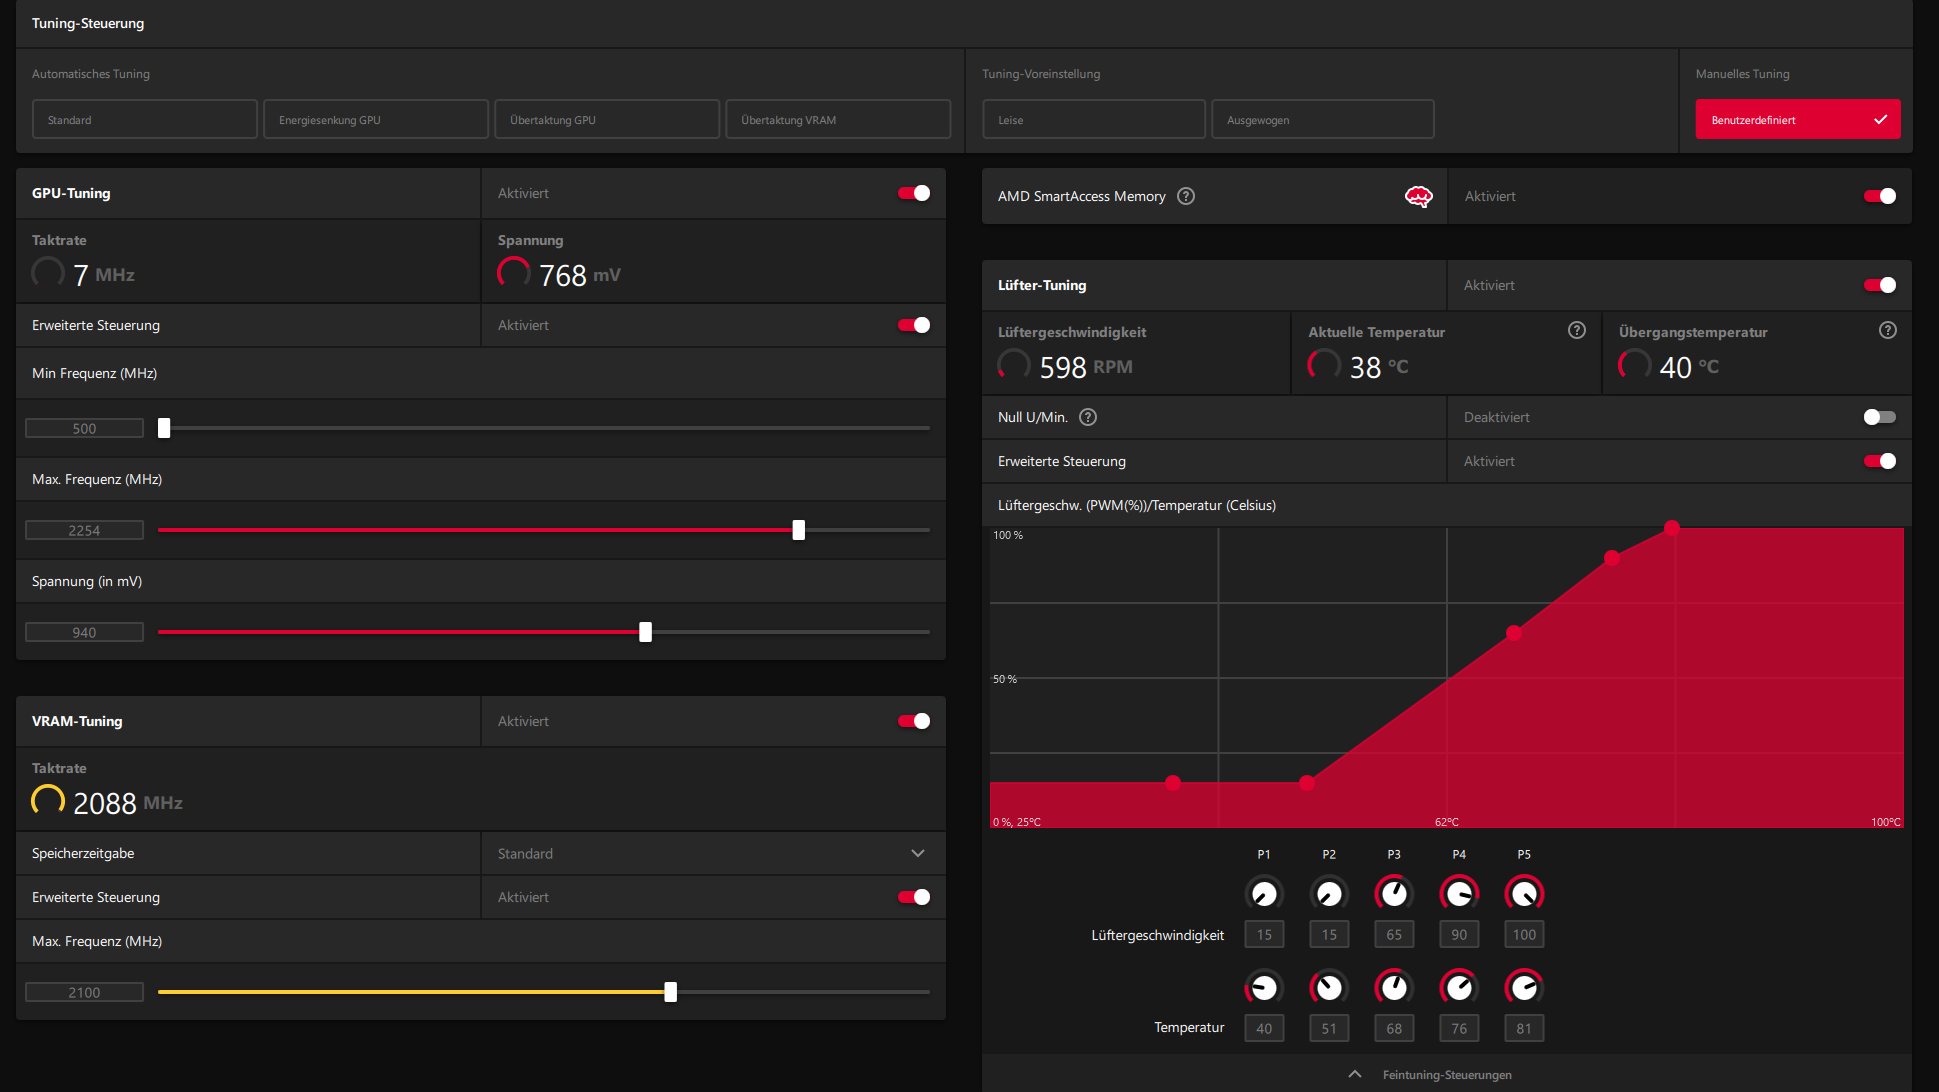
Task: Click the Null U/Min. help icon
Action: 1088,417
